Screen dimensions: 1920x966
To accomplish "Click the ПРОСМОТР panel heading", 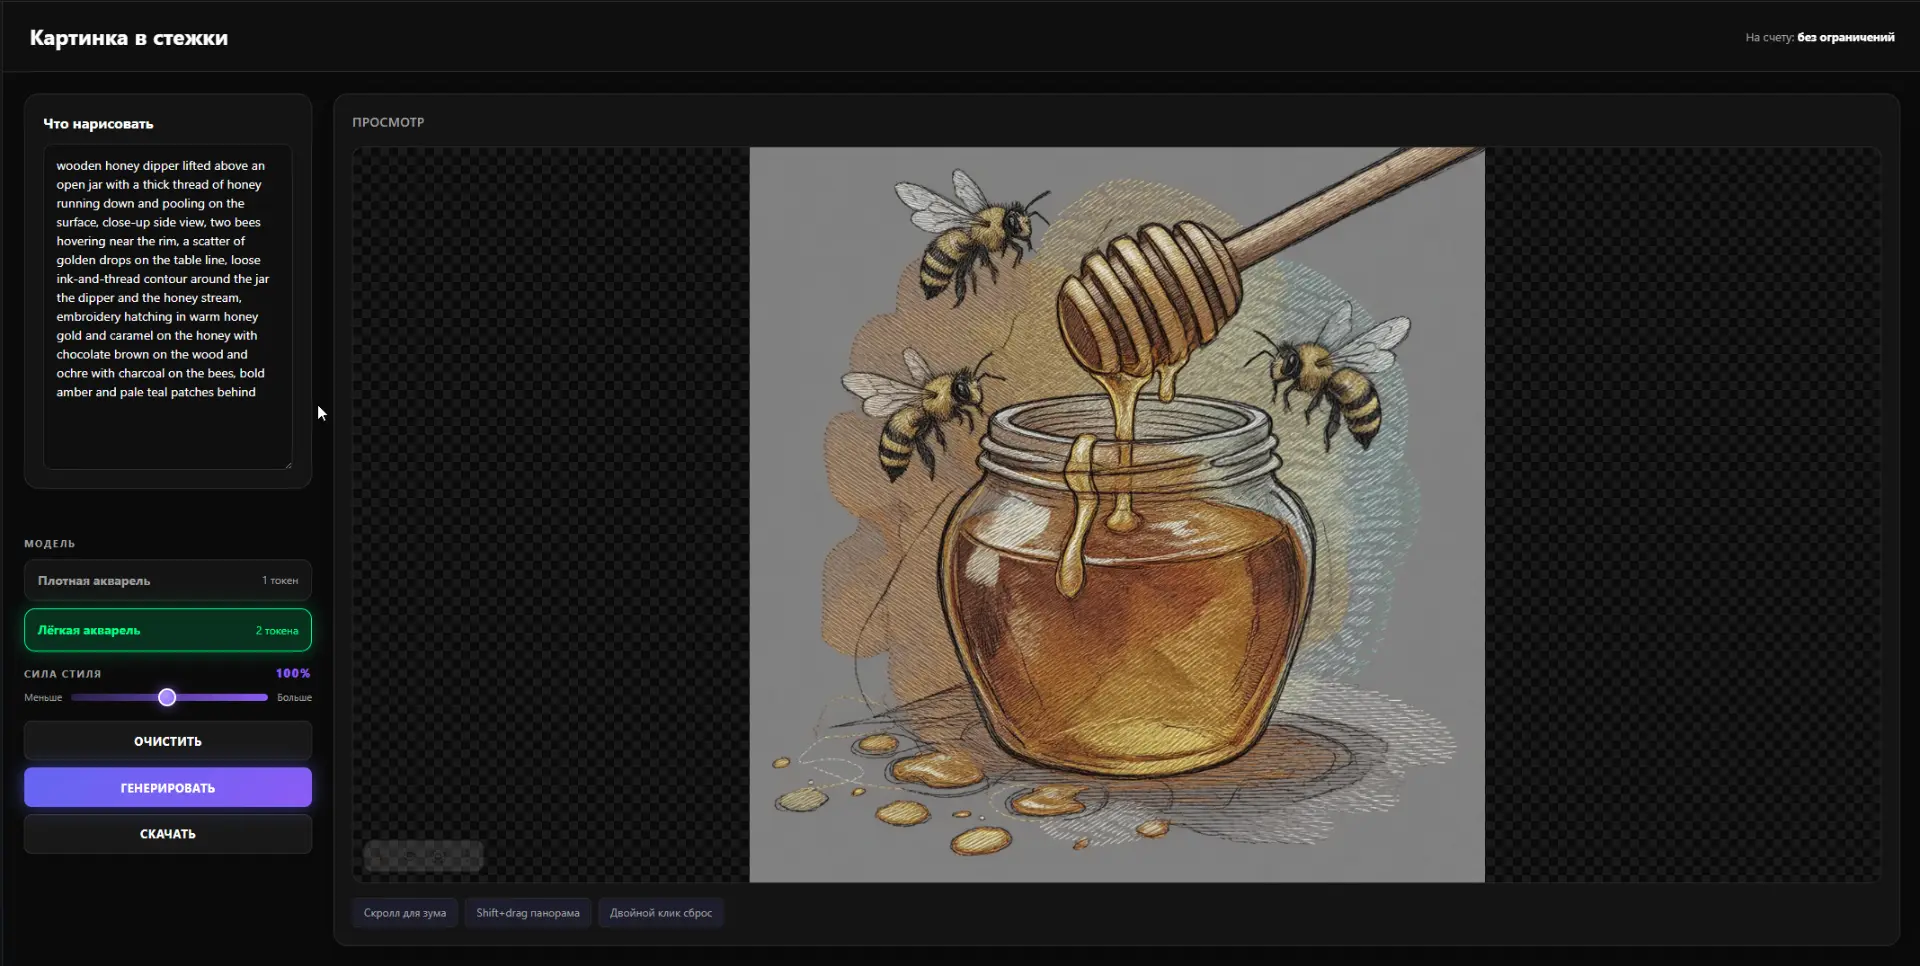I will pyautogui.click(x=388, y=122).
